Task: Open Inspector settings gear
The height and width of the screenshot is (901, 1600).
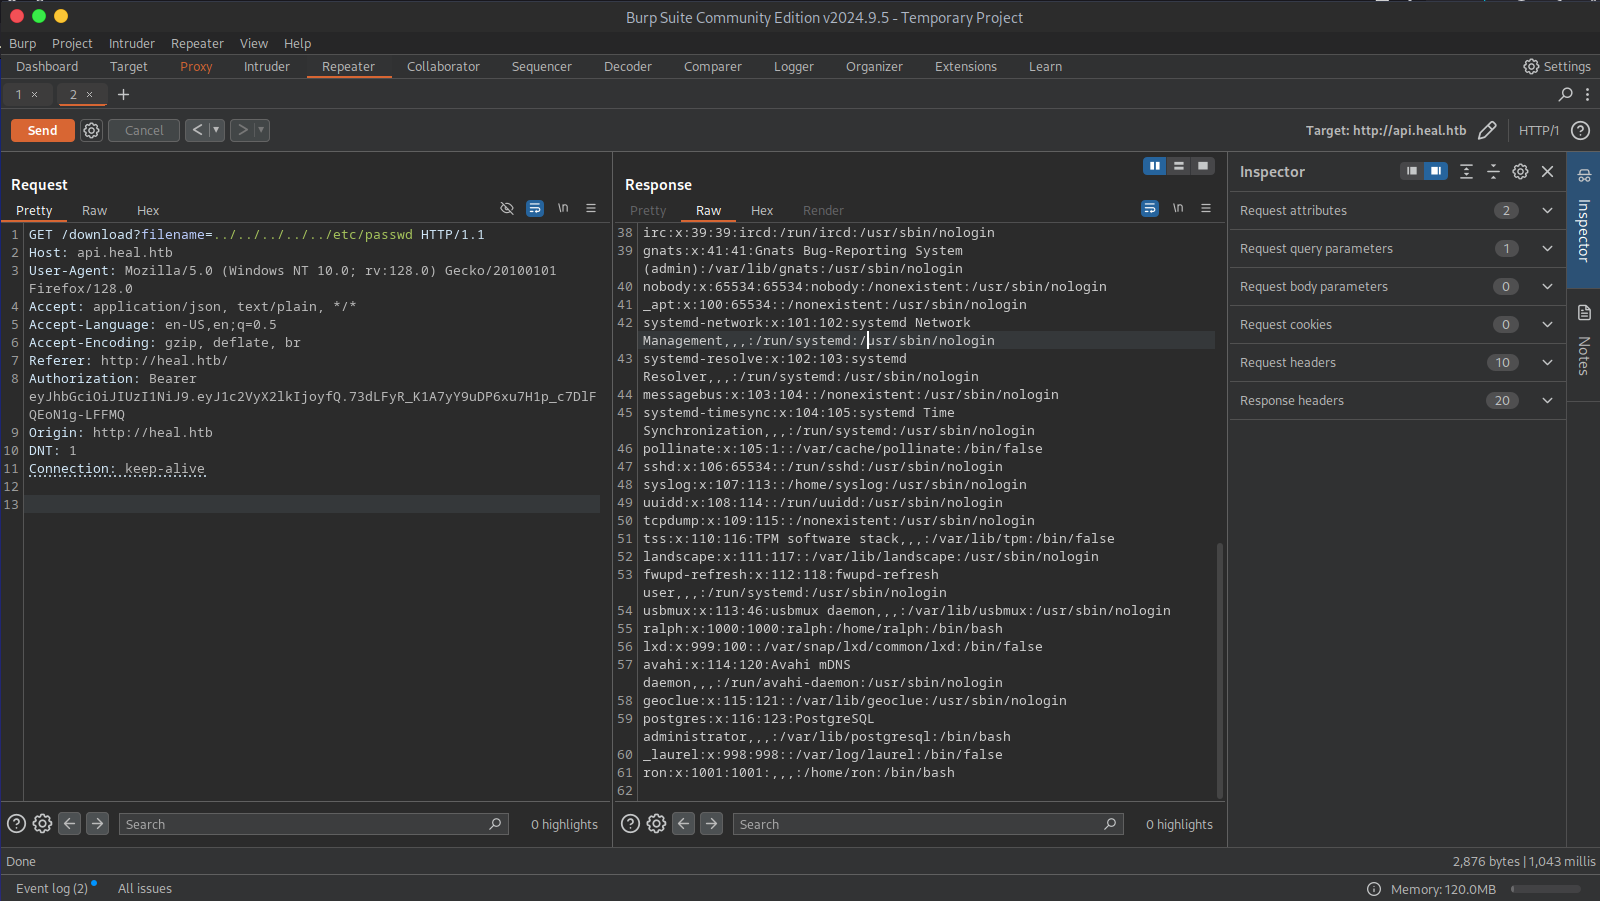Action: pos(1520,171)
